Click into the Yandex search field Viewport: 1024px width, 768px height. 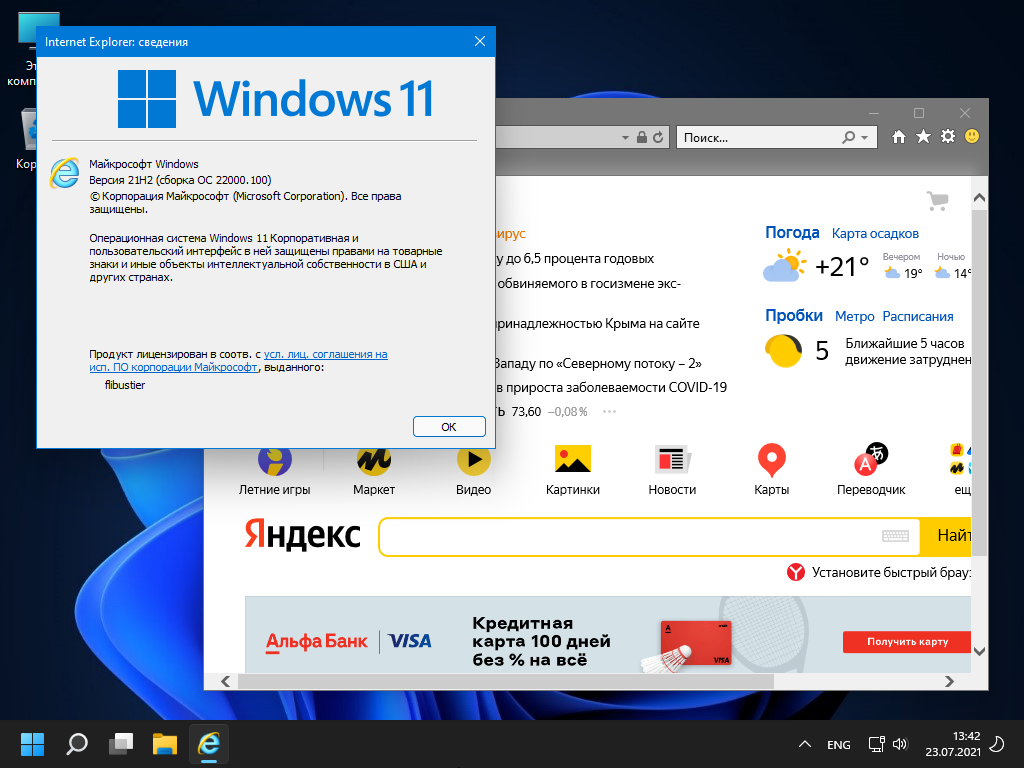click(x=630, y=537)
